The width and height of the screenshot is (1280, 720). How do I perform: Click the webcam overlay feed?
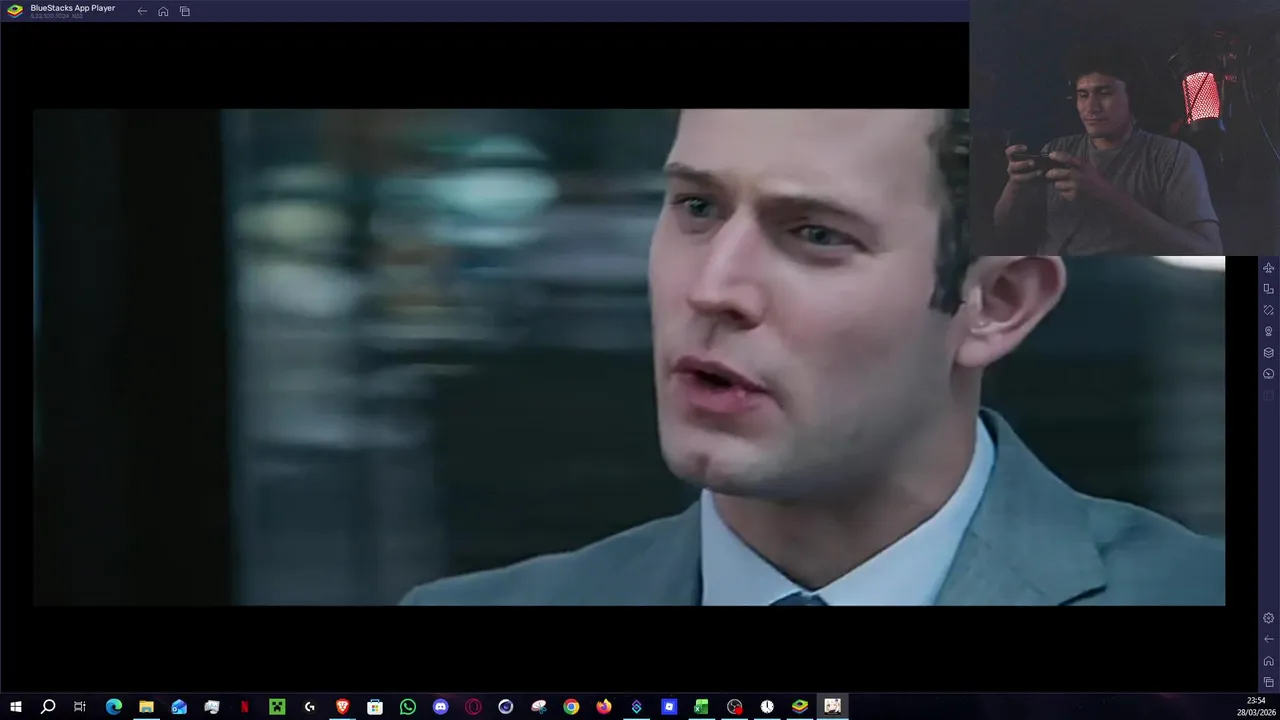coord(1124,128)
